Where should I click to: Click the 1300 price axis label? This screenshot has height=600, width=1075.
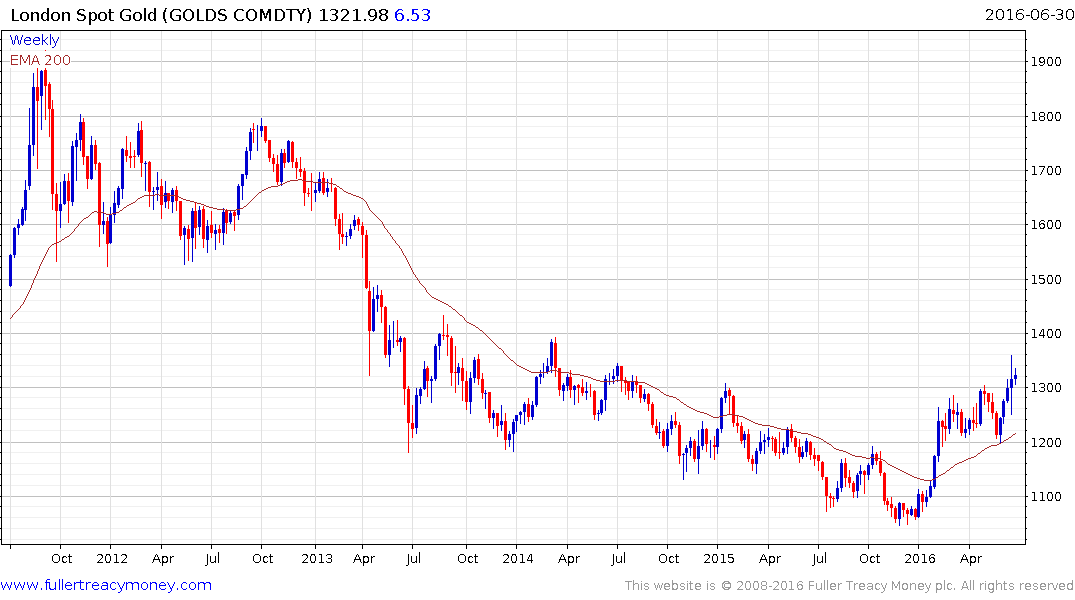1046,388
